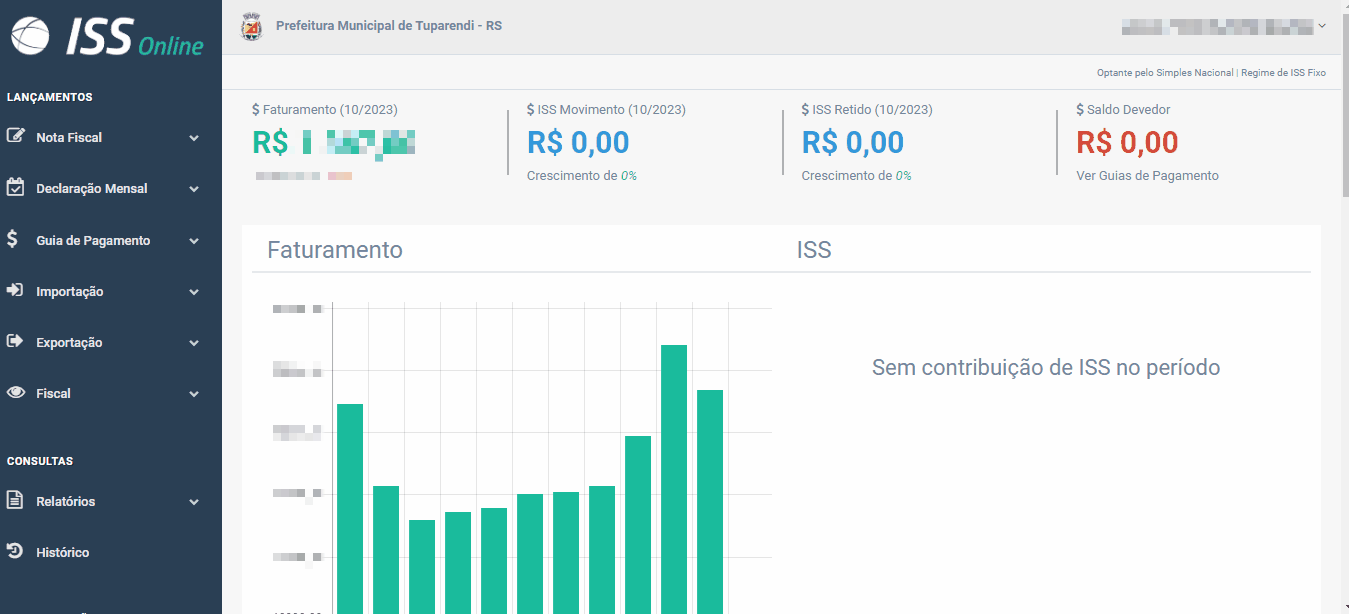Click the dollar icon beside ISS Movimento

531,109
